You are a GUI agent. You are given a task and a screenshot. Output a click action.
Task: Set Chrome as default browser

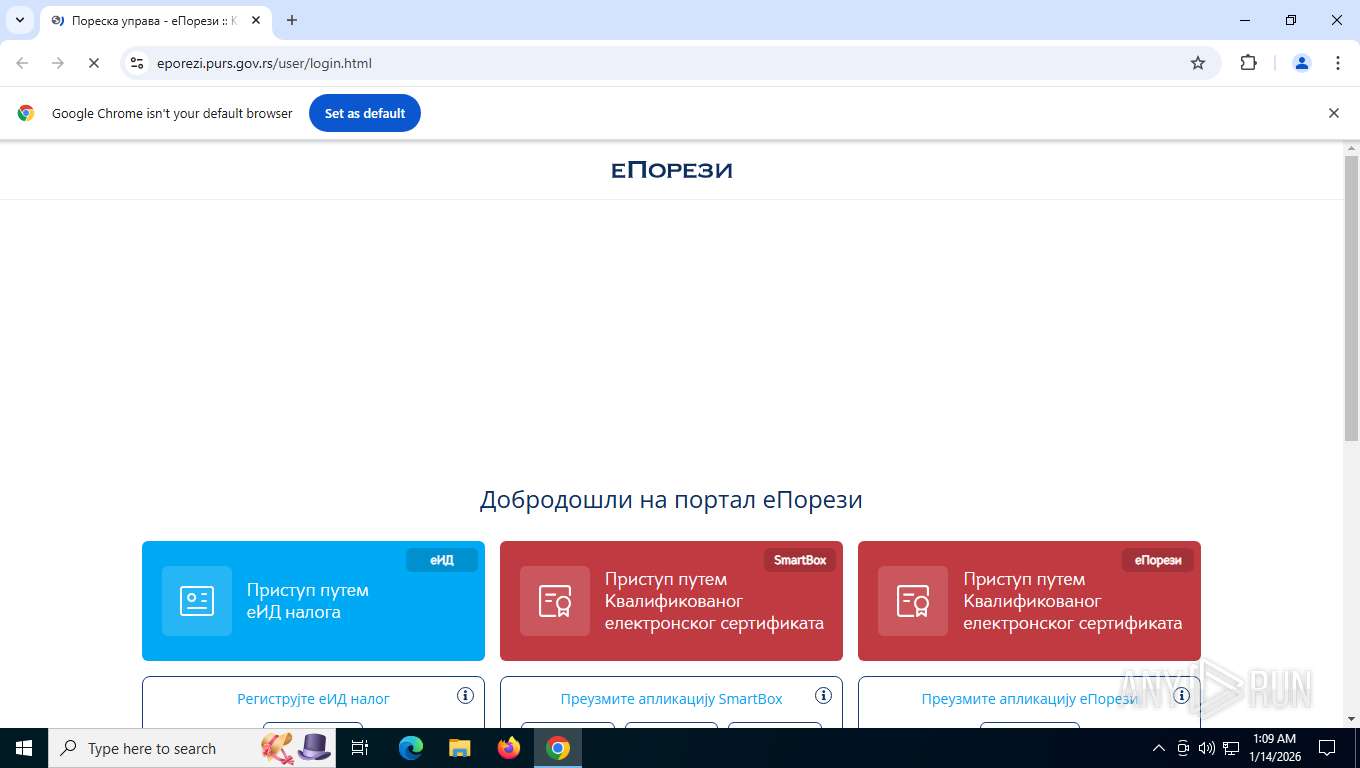[365, 113]
